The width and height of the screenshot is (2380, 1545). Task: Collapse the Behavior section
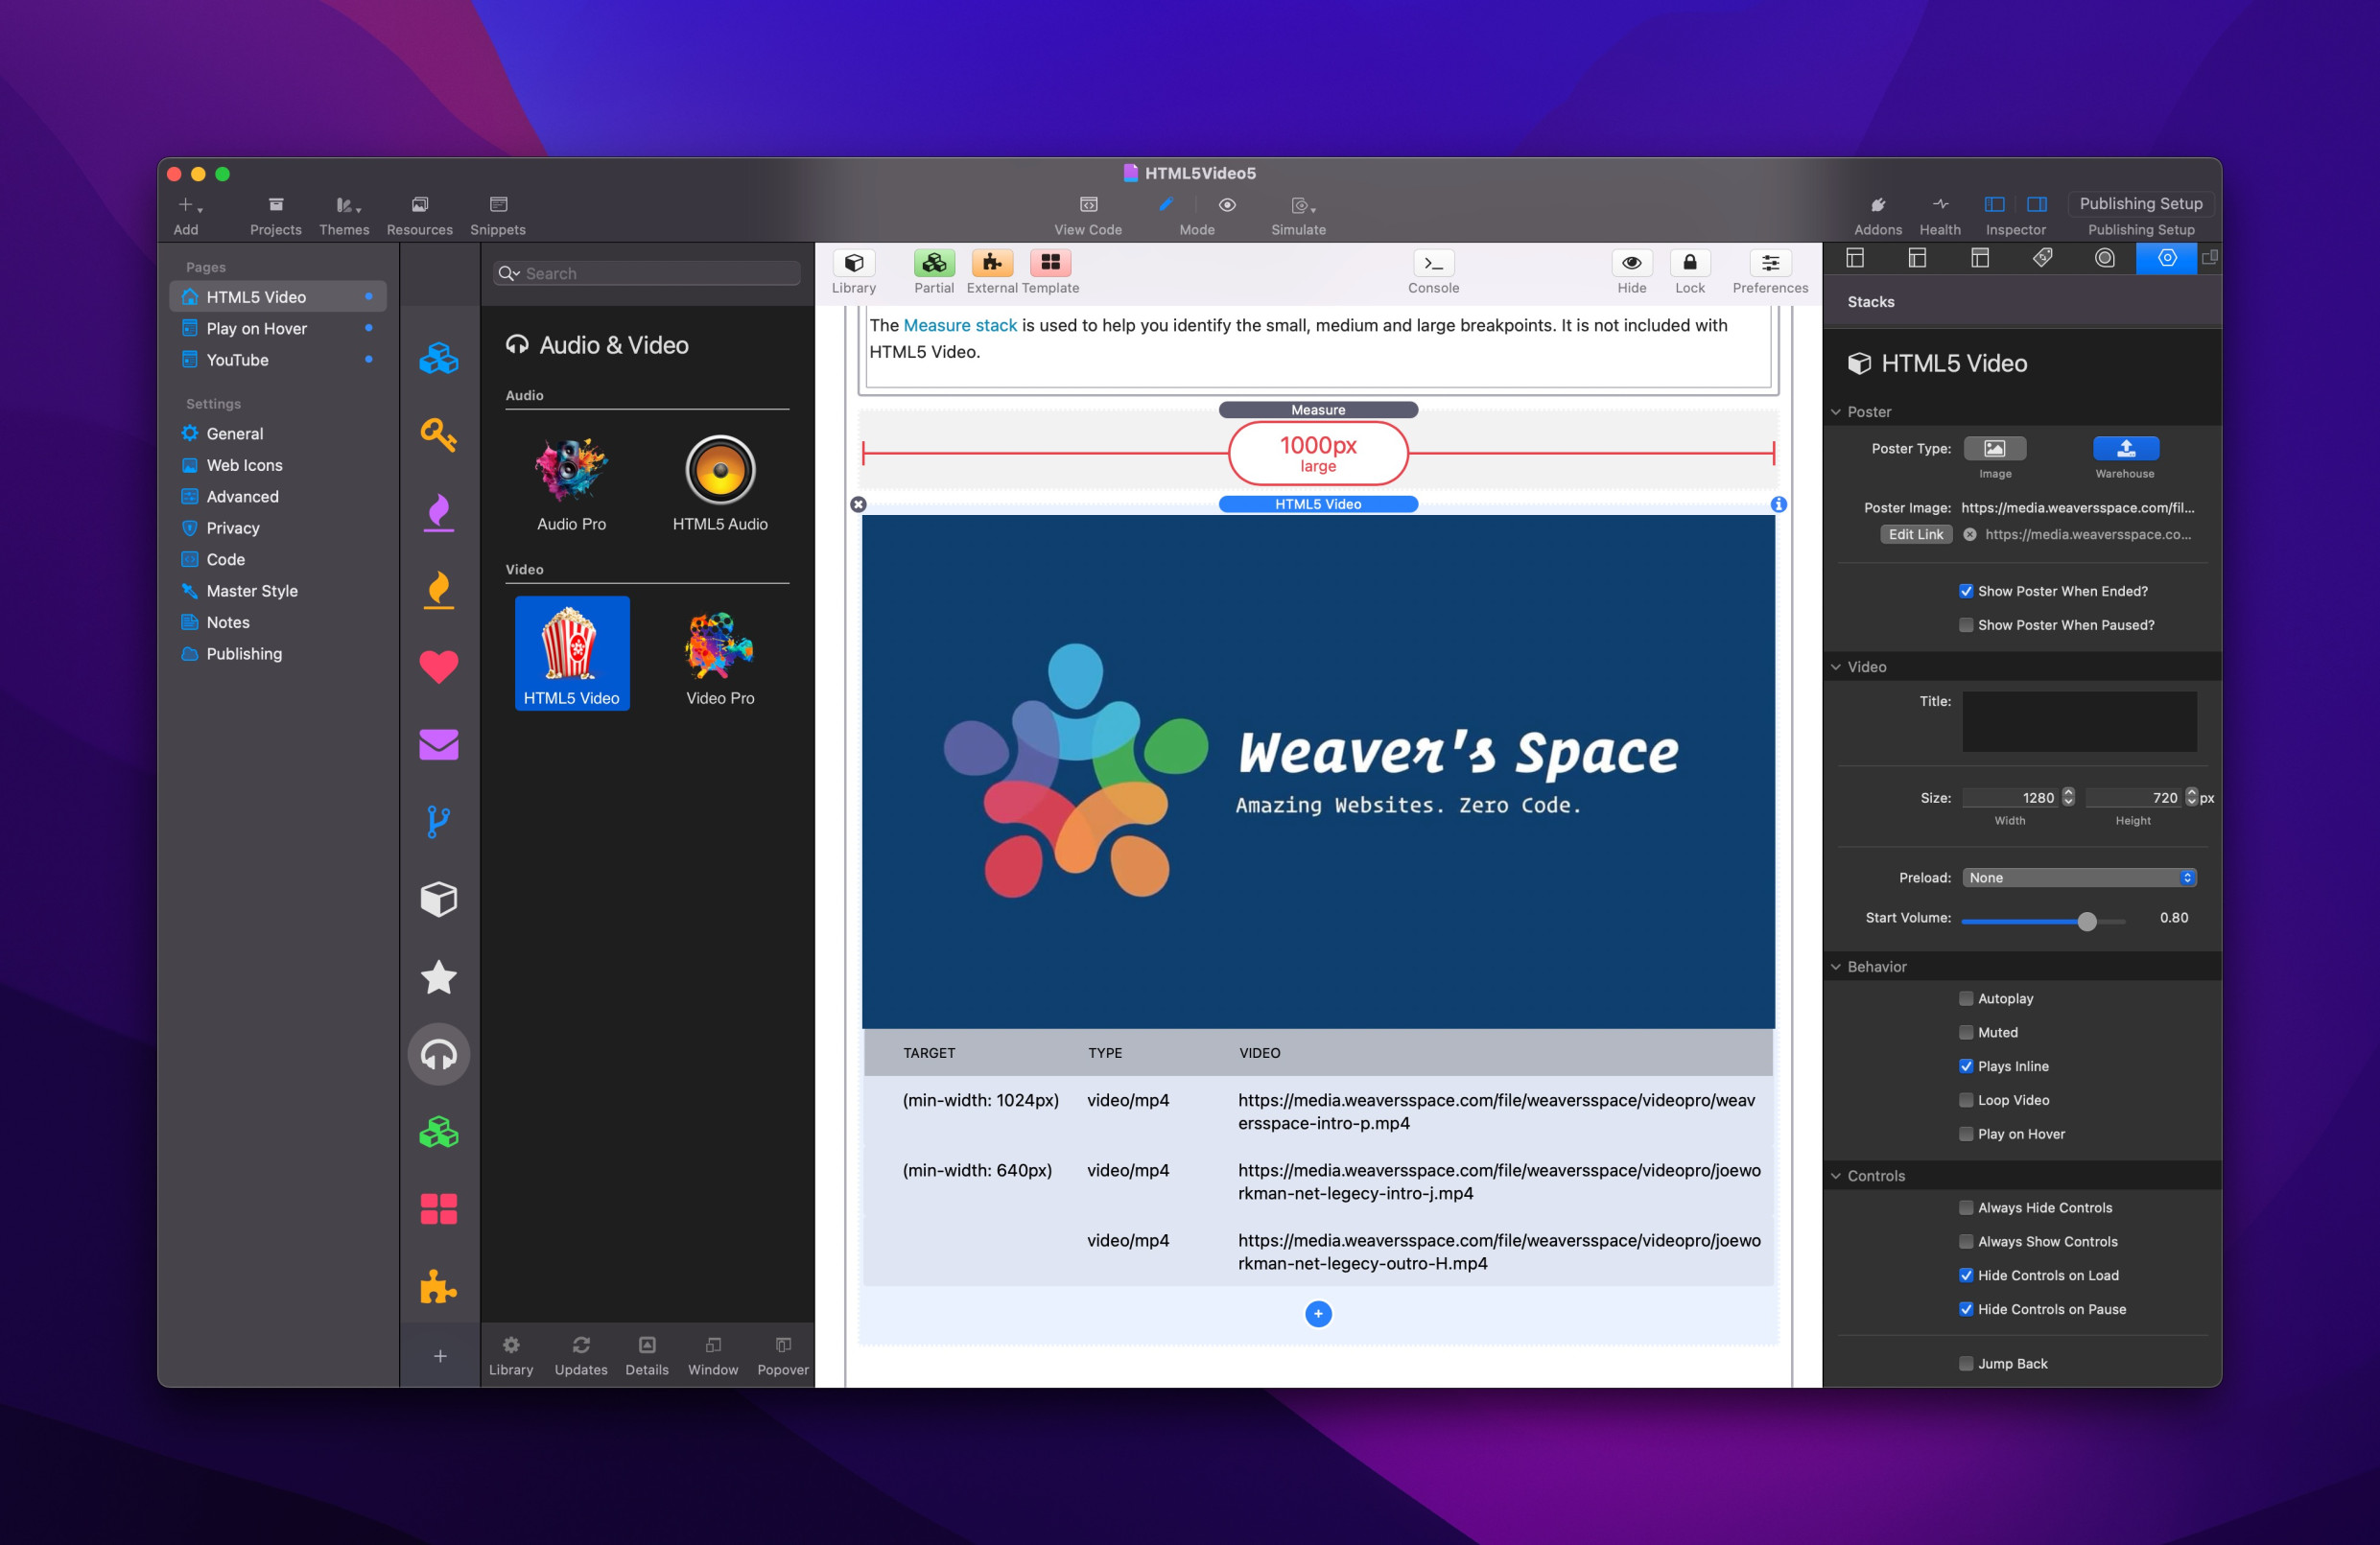pos(1836,967)
